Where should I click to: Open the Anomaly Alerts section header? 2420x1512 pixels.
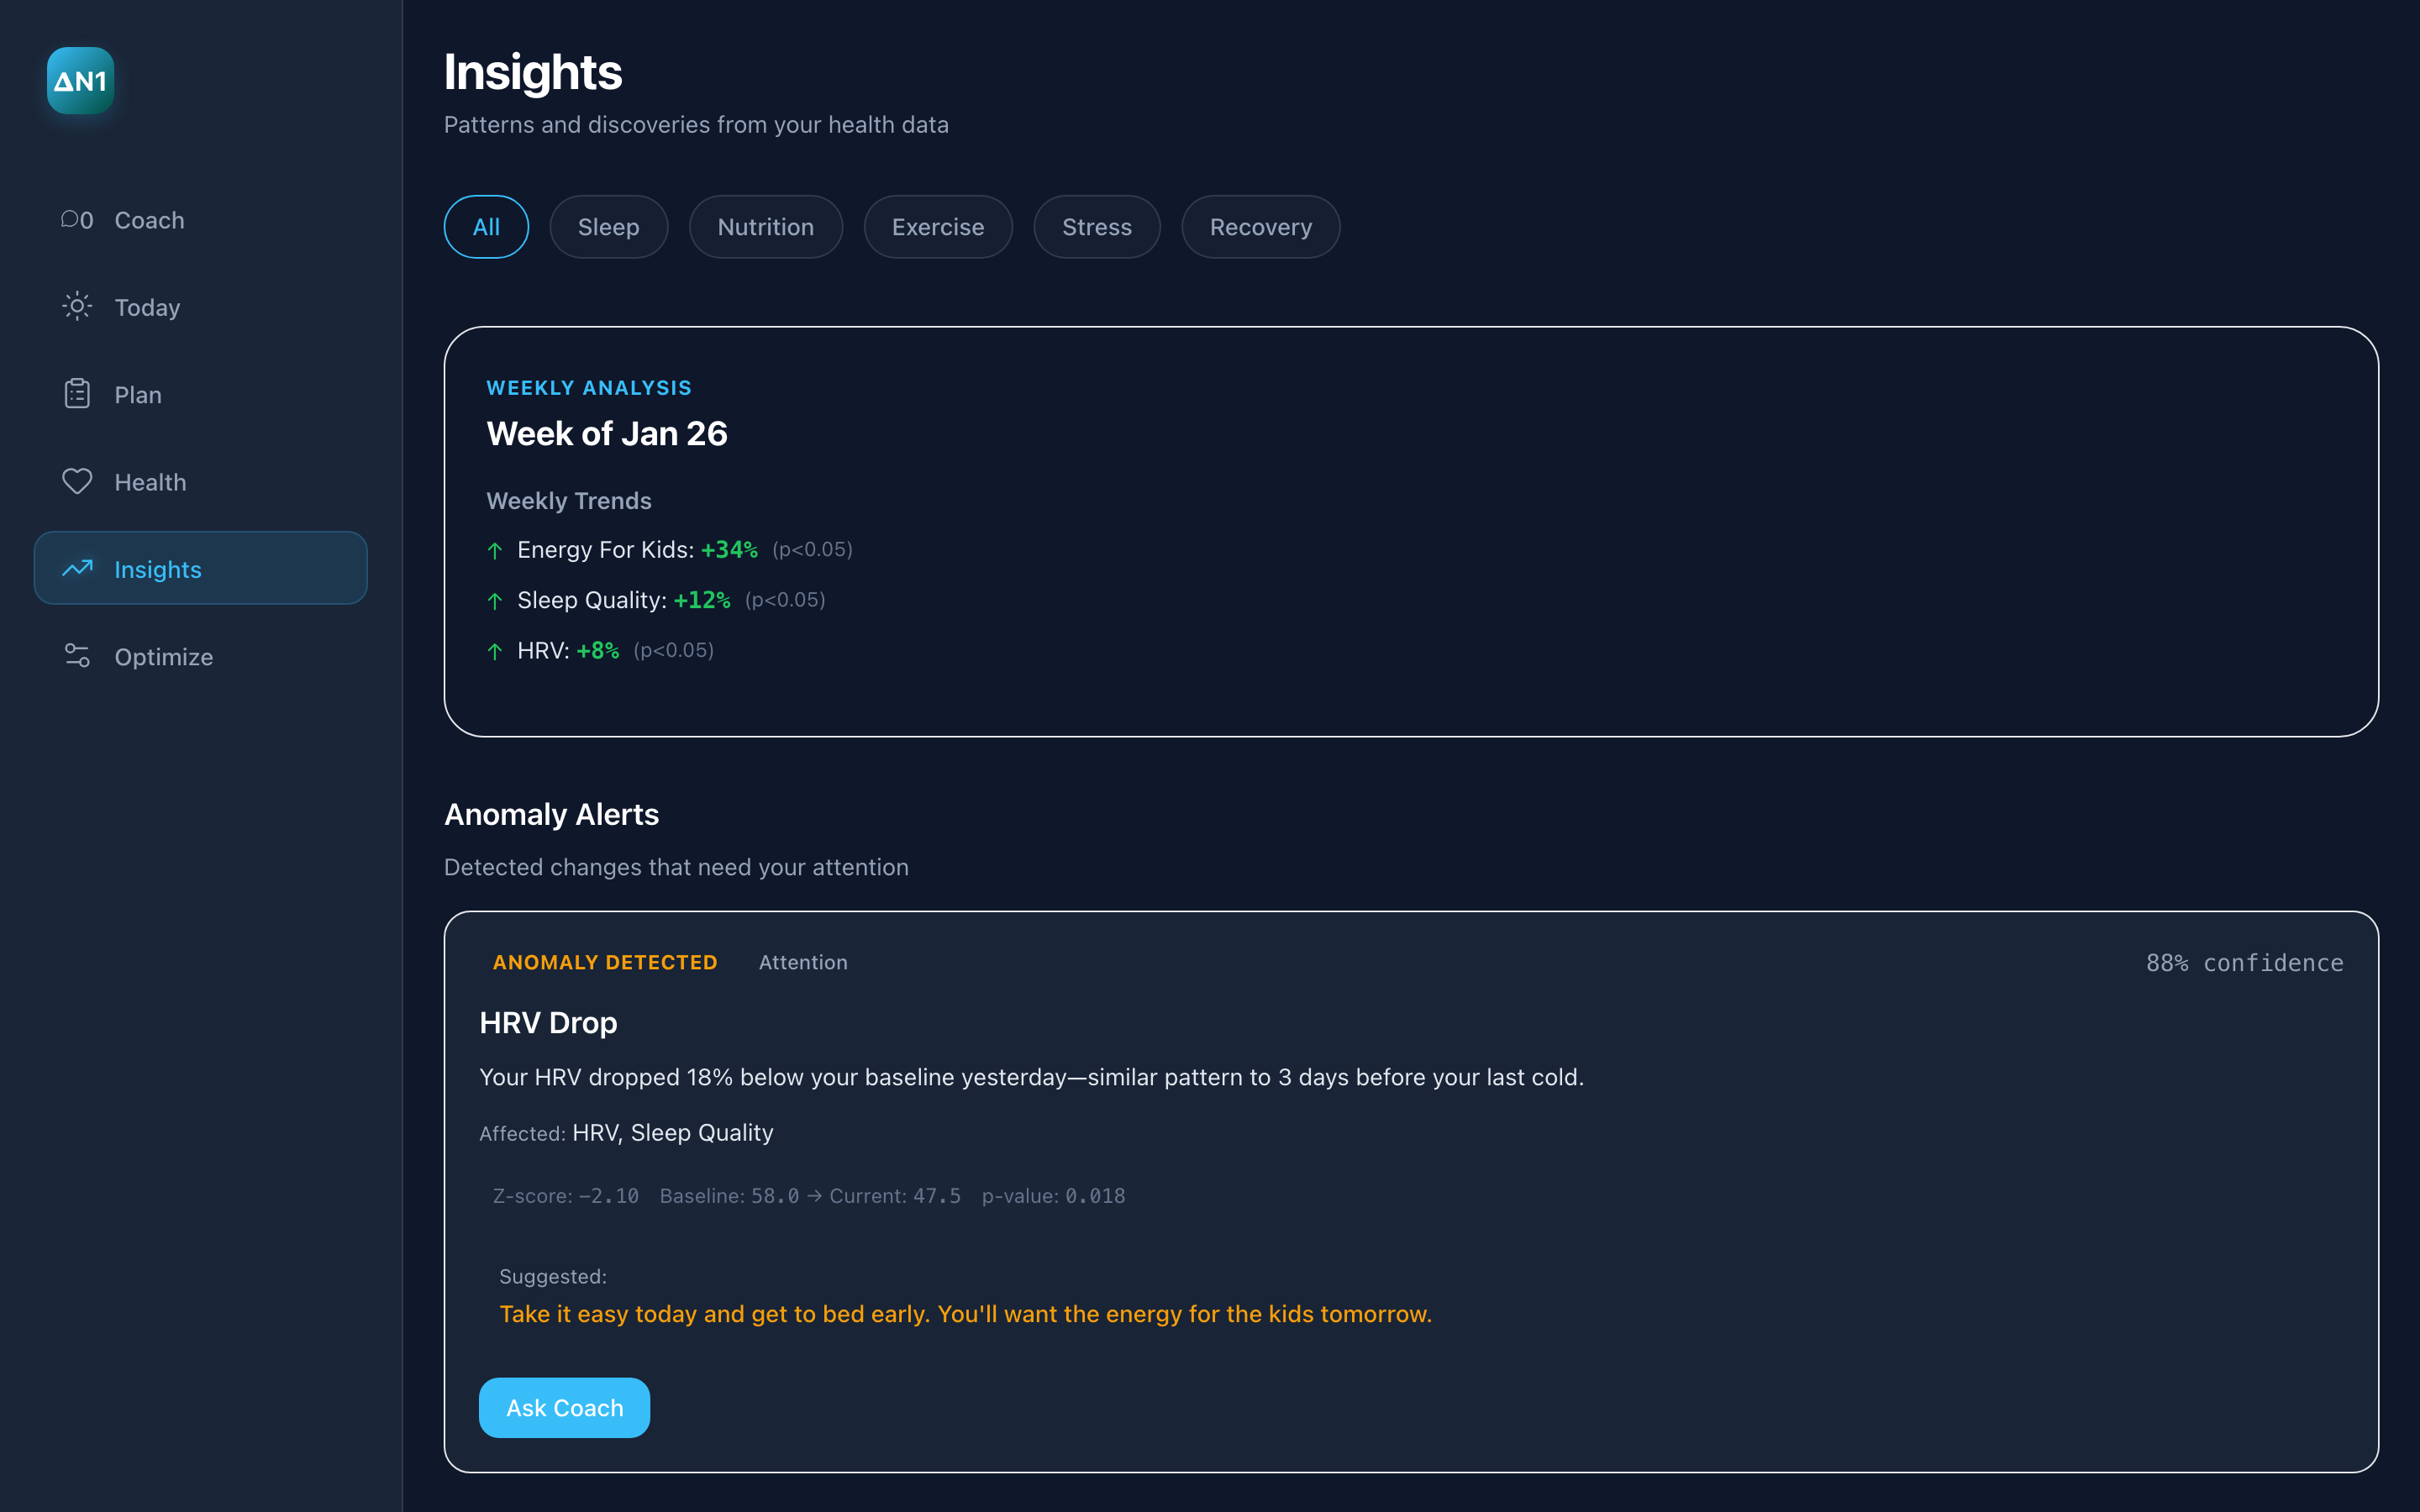pos(551,814)
